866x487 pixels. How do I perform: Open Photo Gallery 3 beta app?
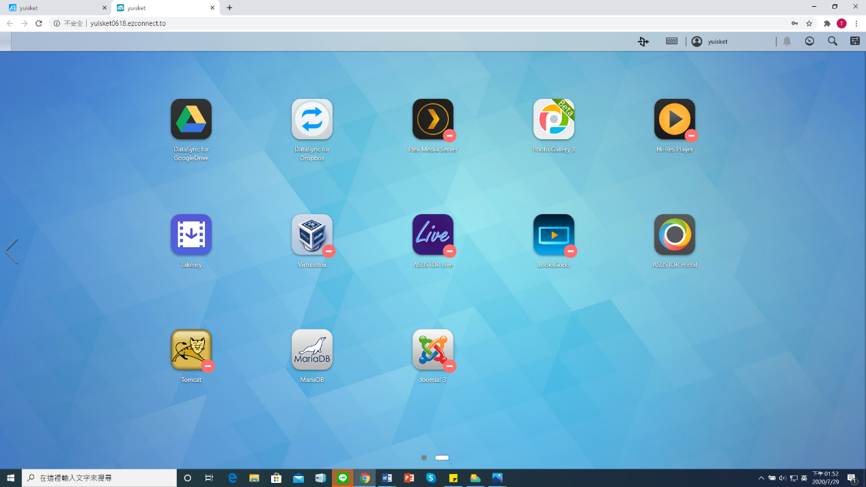tap(553, 119)
